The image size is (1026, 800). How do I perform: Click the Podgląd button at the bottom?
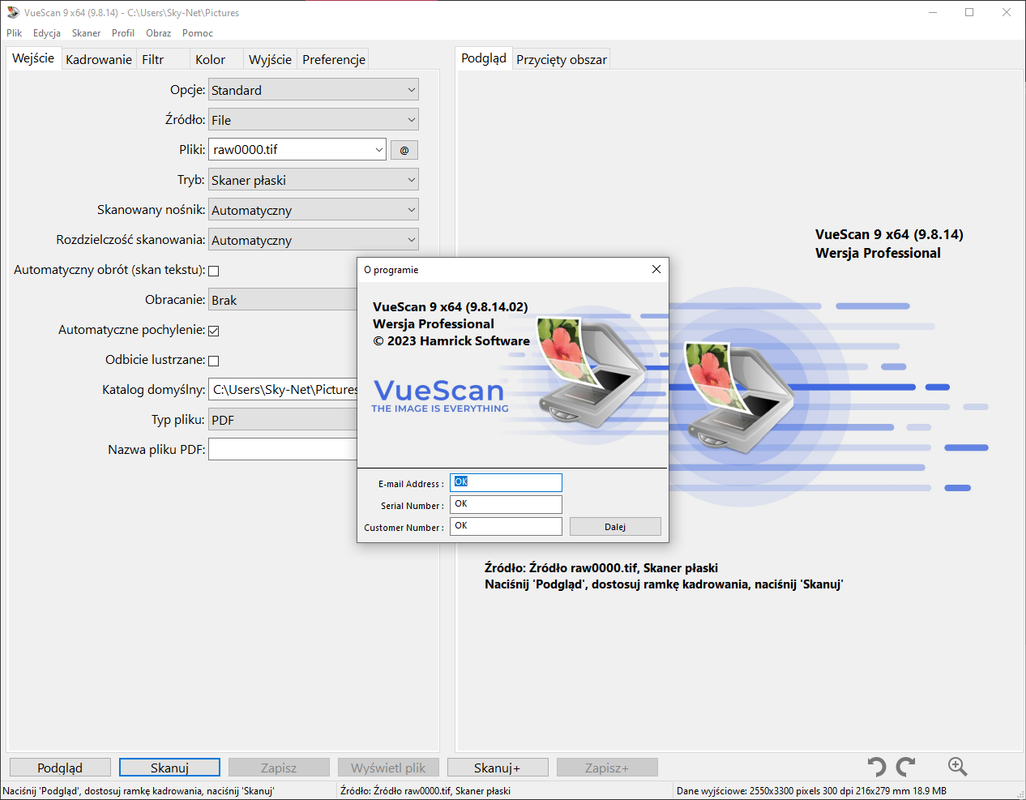(60, 767)
